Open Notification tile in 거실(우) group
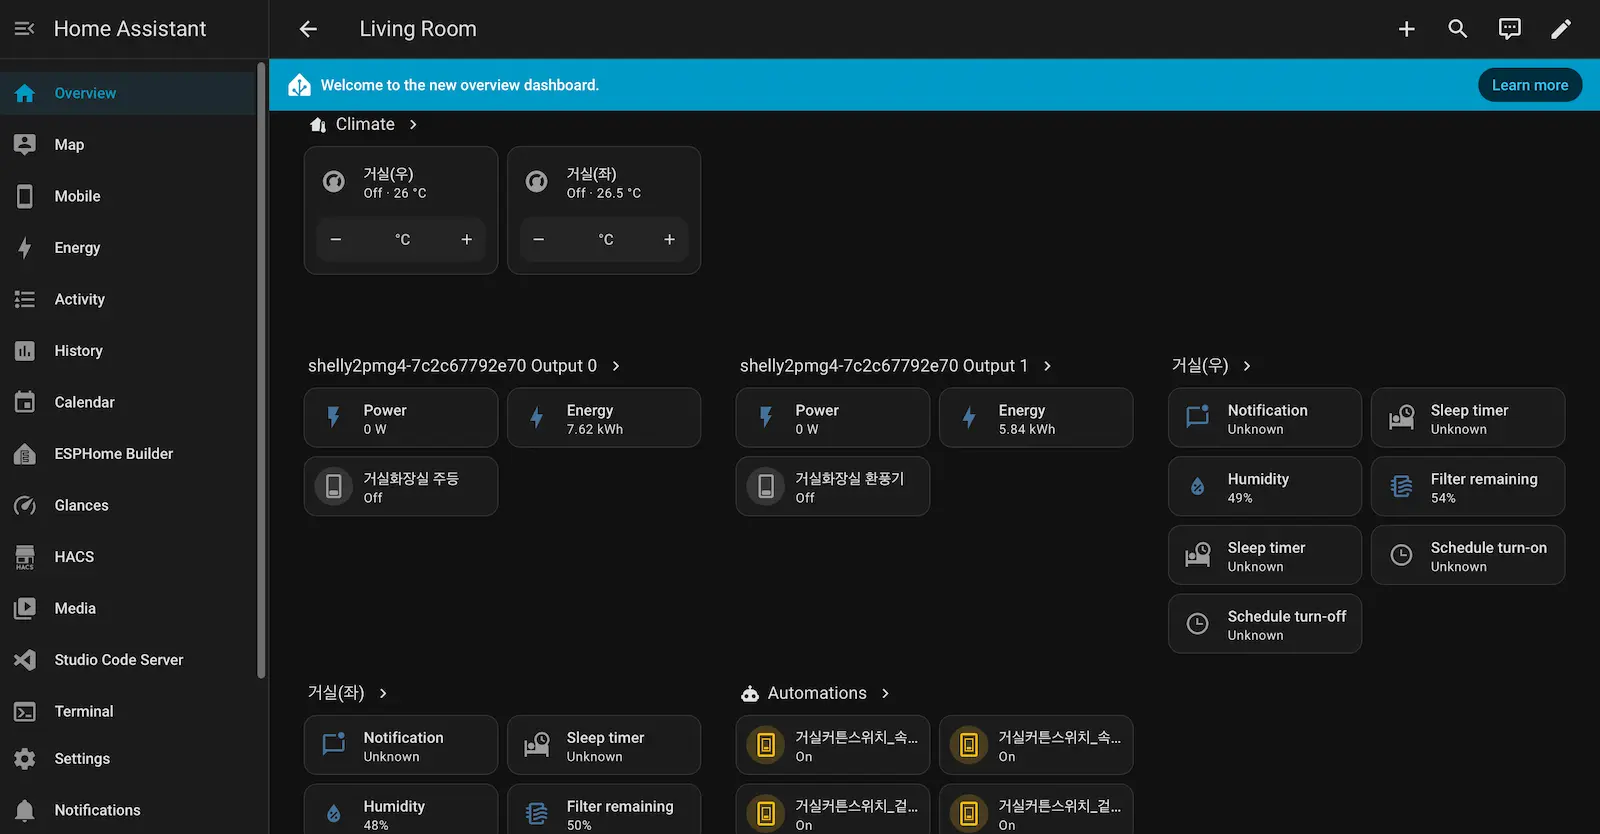This screenshot has height=834, width=1600. 1265,418
